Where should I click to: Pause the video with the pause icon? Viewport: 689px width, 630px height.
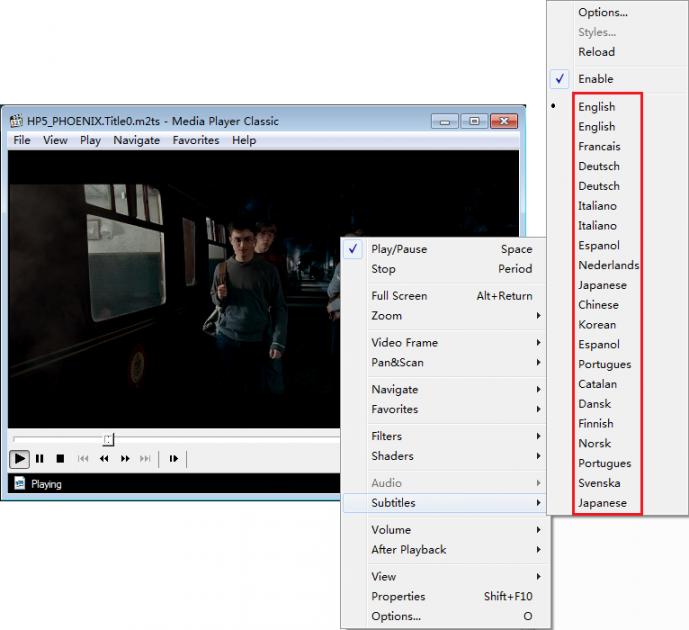pos(40,459)
